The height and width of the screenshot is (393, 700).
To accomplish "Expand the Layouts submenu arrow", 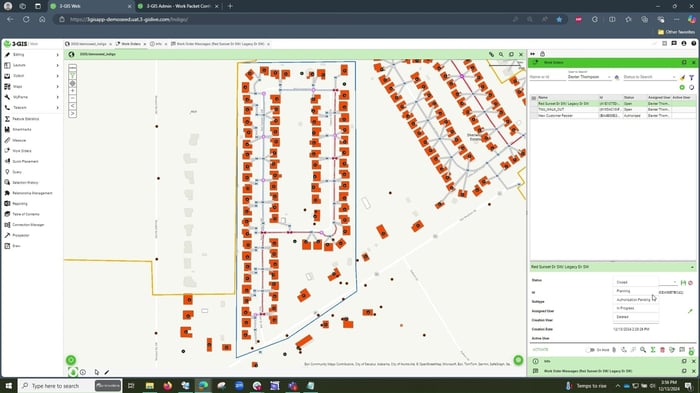I will (x=58, y=65).
